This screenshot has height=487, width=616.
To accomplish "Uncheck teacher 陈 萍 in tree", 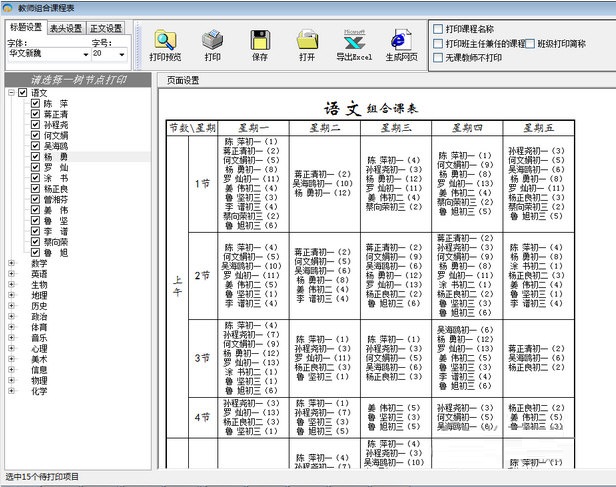I will [x=35, y=104].
